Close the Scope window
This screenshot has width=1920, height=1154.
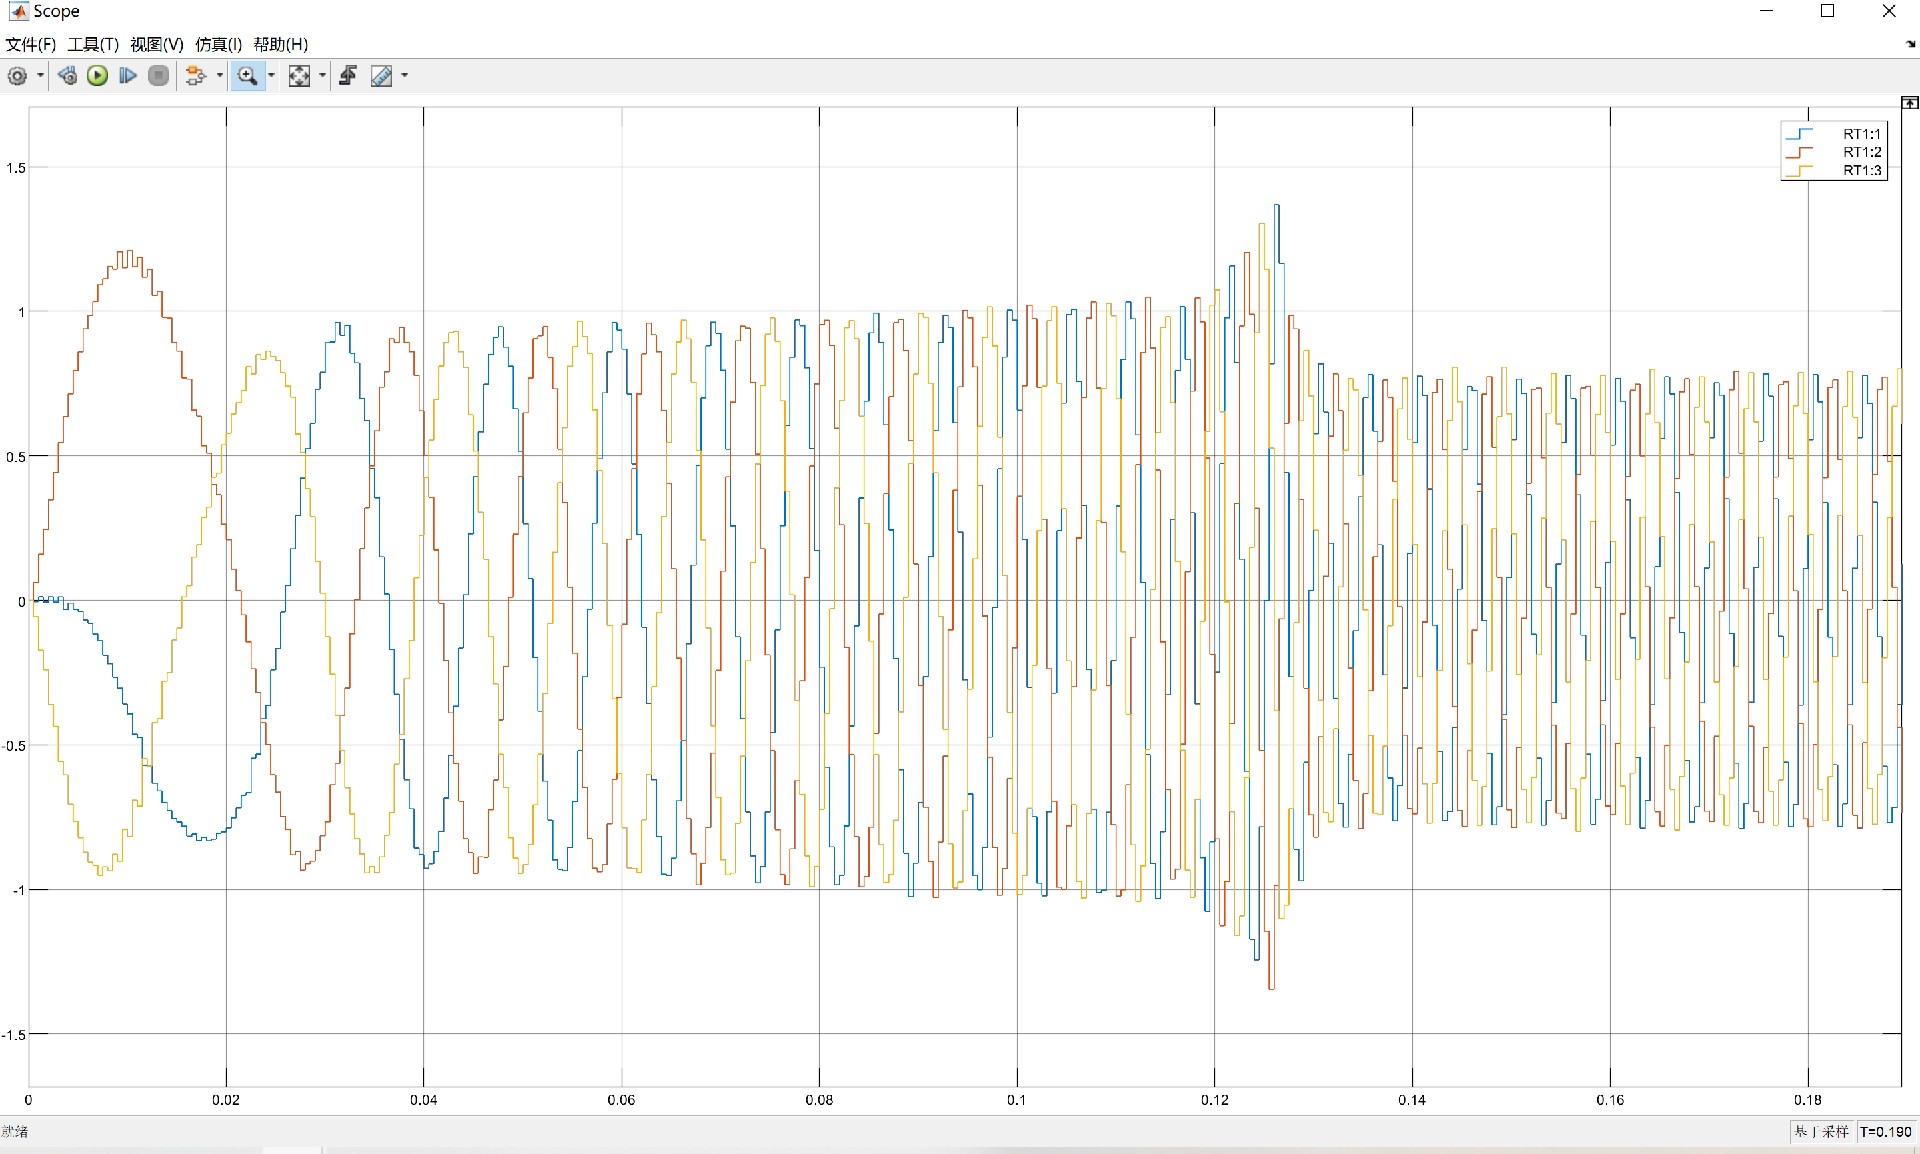[x=1889, y=11]
